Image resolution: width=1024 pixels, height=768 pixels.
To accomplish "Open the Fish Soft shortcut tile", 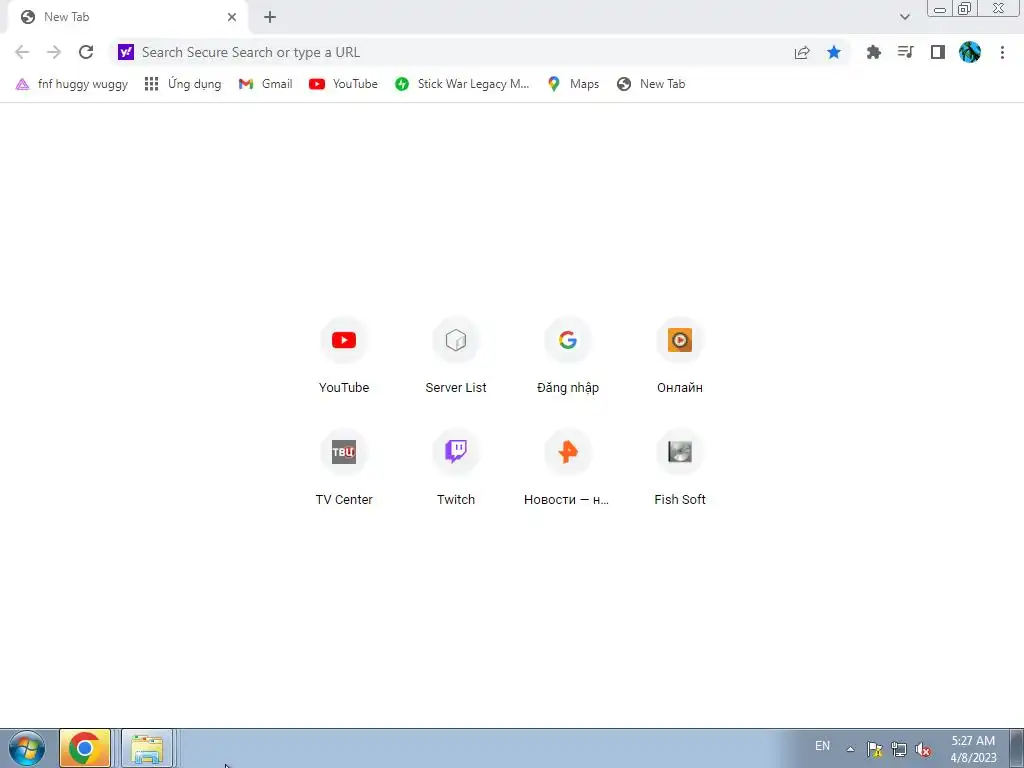I will click(680, 468).
